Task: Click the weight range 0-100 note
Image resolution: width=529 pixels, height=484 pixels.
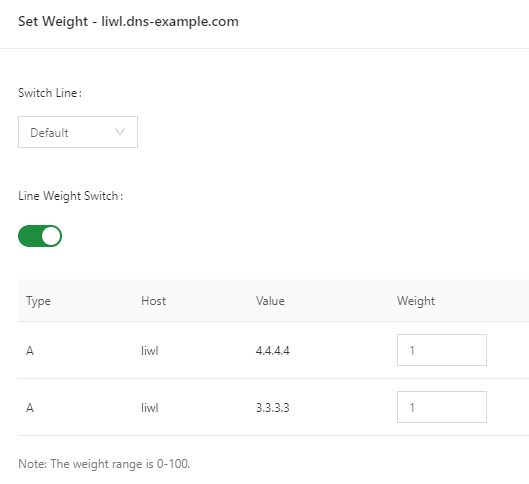Action: click(x=104, y=464)
